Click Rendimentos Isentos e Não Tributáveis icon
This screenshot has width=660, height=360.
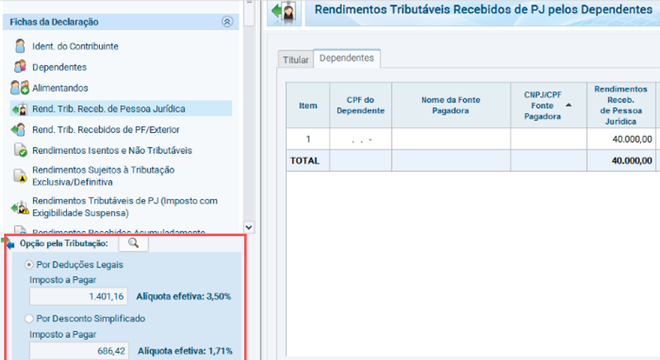tap(20, 150)
